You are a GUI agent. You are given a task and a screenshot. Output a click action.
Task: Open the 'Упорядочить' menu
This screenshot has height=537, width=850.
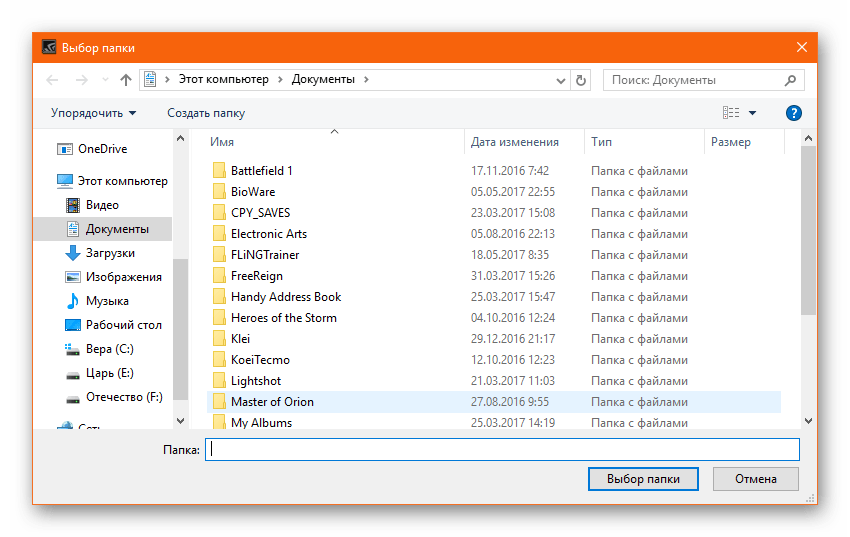pyautogui.click(x=93, y=113)
